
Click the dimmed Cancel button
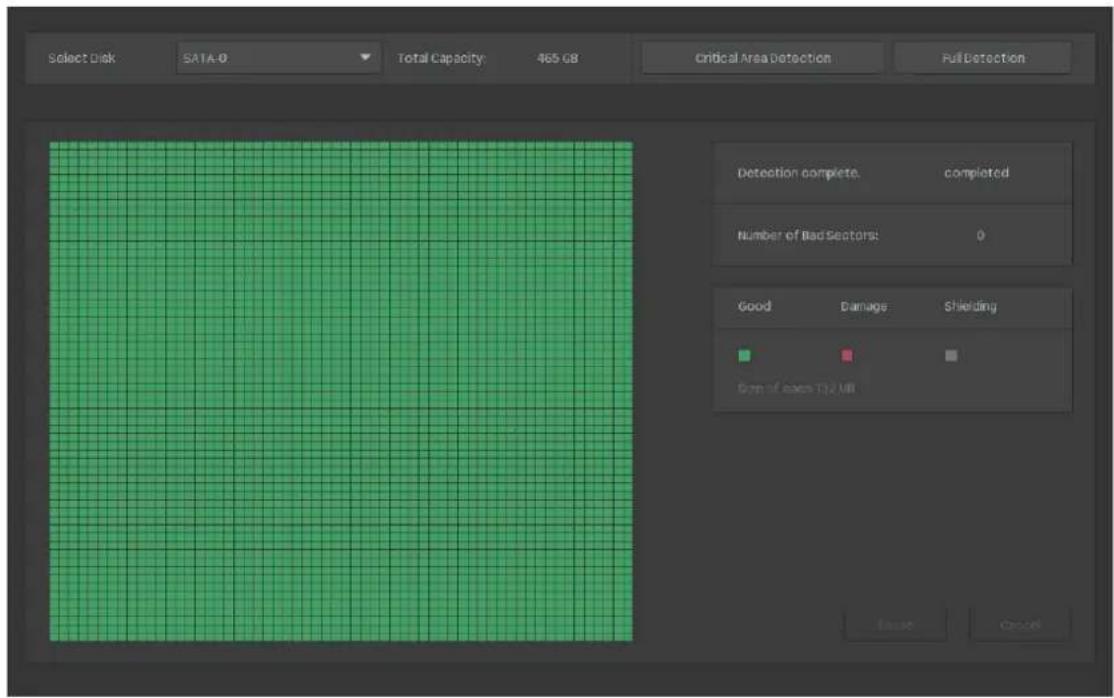[x=1020, y=624]
